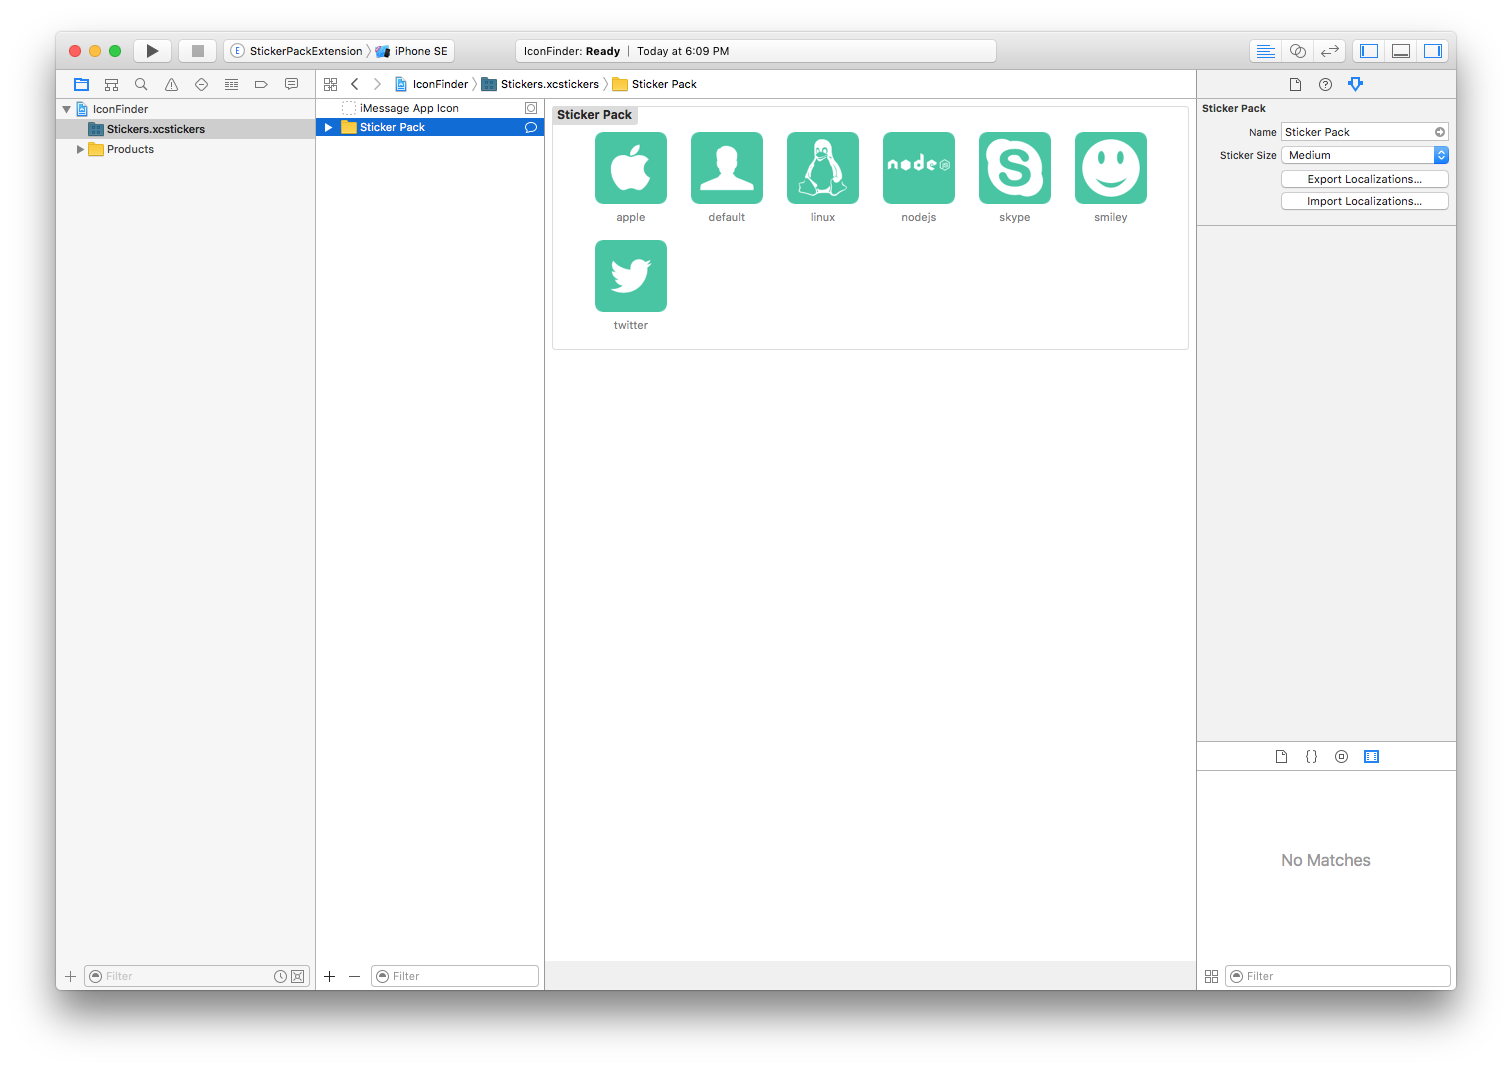
Task: Open the Report navigator speech bubble icon
Action: pyautogui.click(x=291, y=84)
